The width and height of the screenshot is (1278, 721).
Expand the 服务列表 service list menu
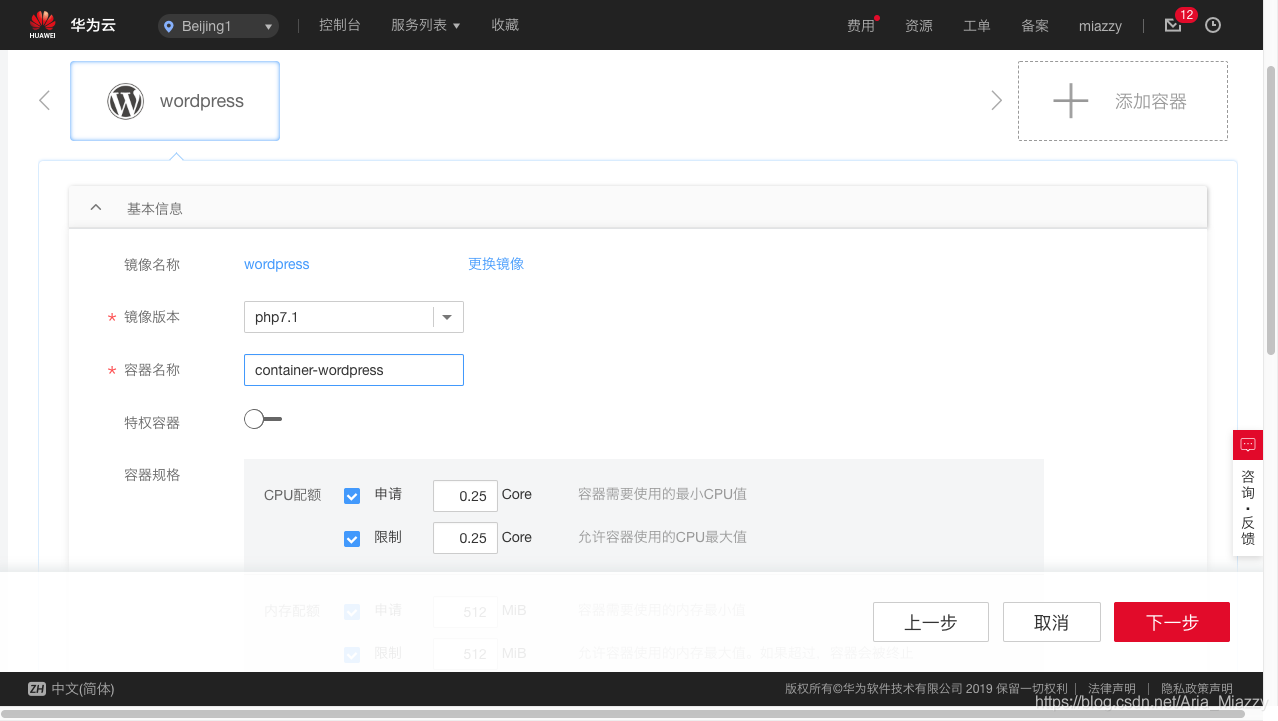click(x=426, y=25)
